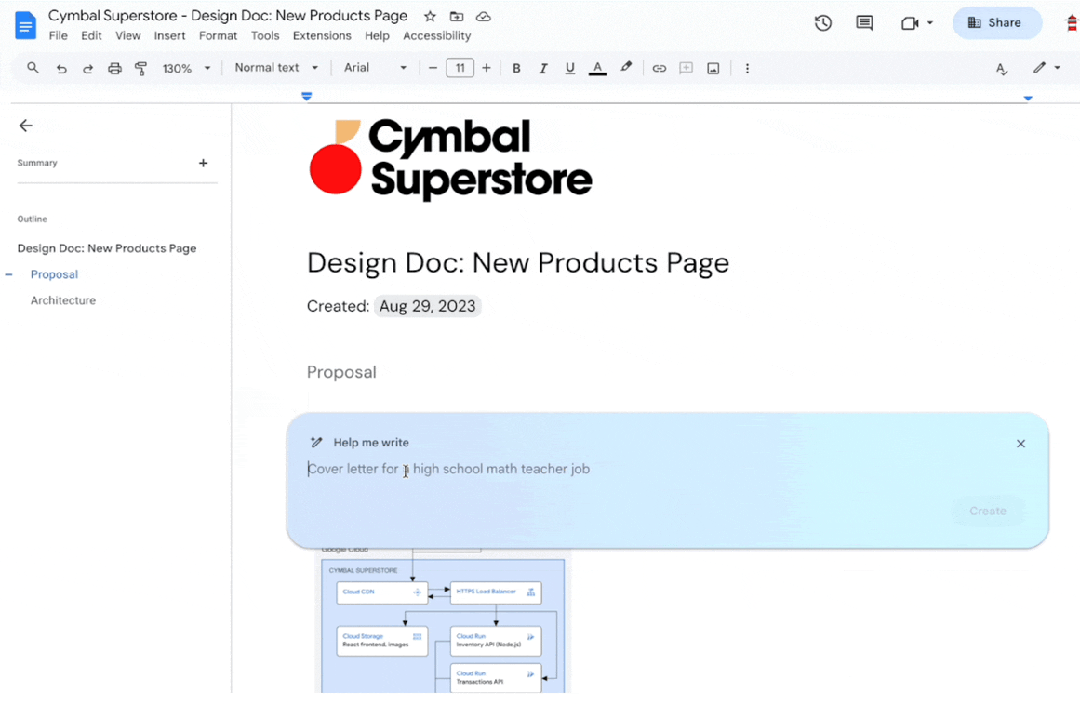The image size is (1080, 705).
Task: Open the highlight color picker
Action: 625,67
